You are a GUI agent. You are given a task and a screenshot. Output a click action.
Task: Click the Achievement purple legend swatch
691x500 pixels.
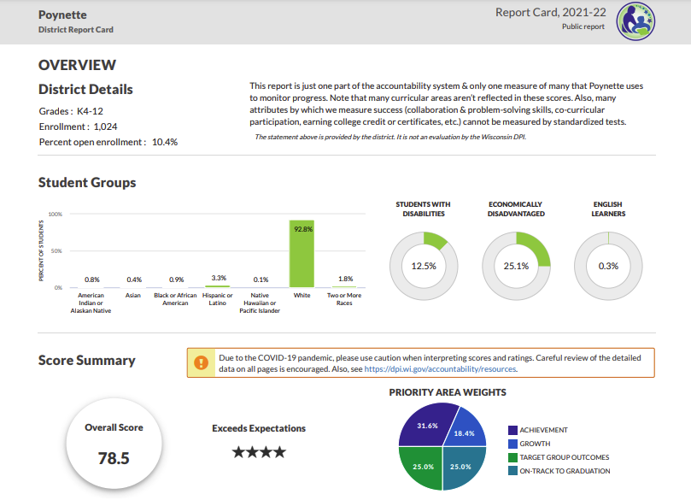513,429
